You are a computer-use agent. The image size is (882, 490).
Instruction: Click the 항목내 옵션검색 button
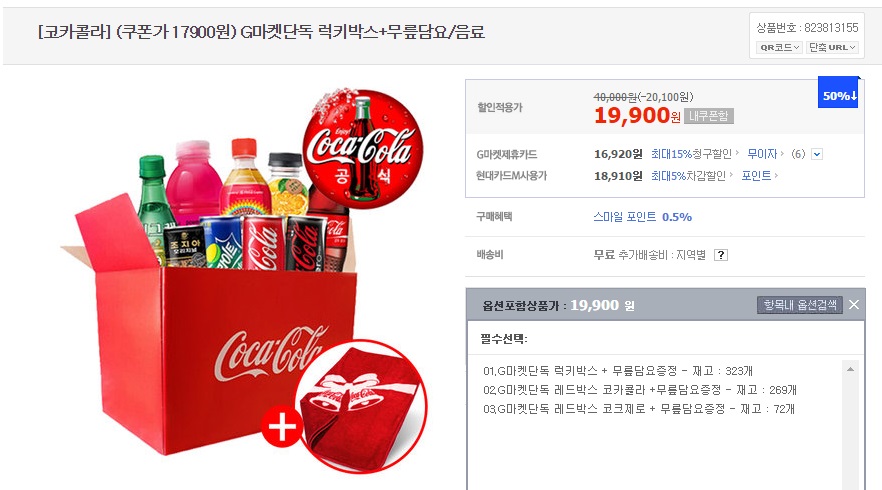[799, 305]
